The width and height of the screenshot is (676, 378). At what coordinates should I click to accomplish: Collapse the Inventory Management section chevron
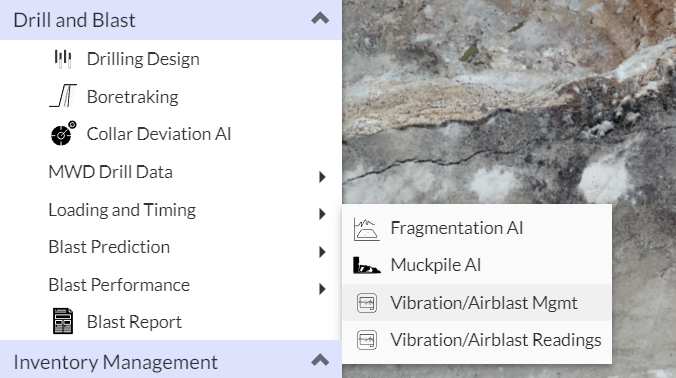point(320,360)
